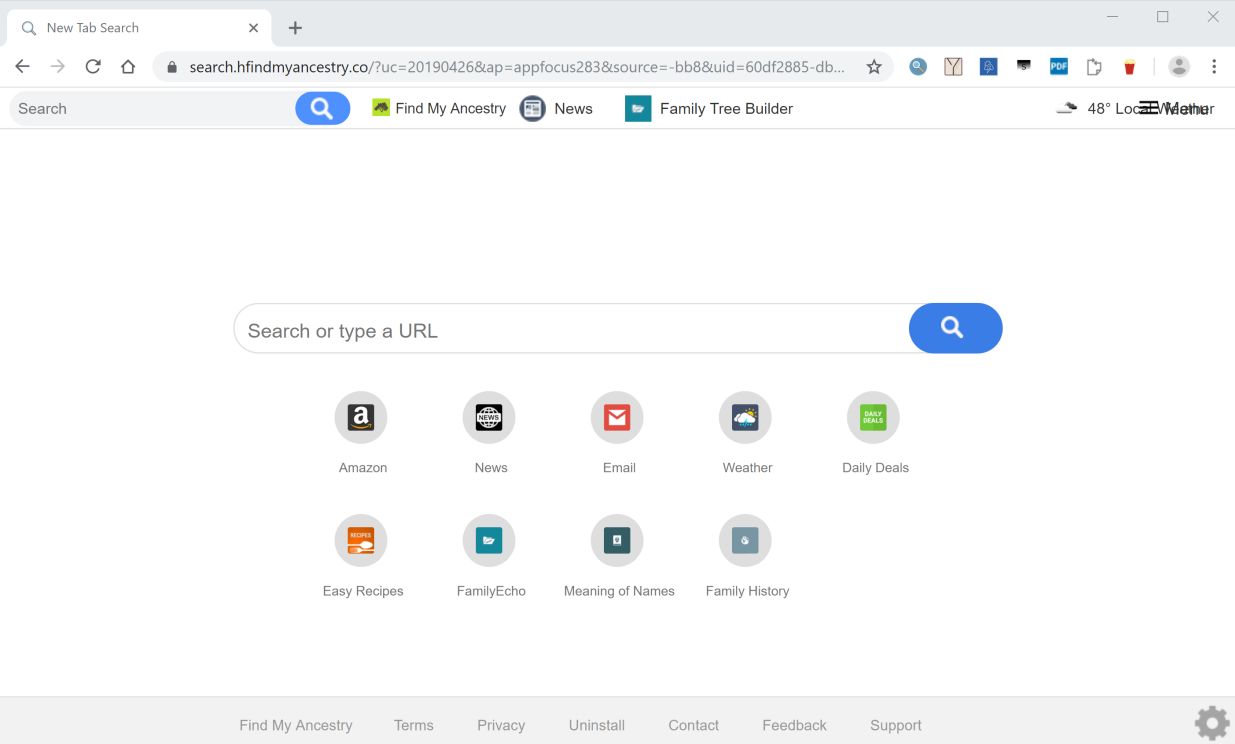Focus the toolbar Search box

point(152,108)
